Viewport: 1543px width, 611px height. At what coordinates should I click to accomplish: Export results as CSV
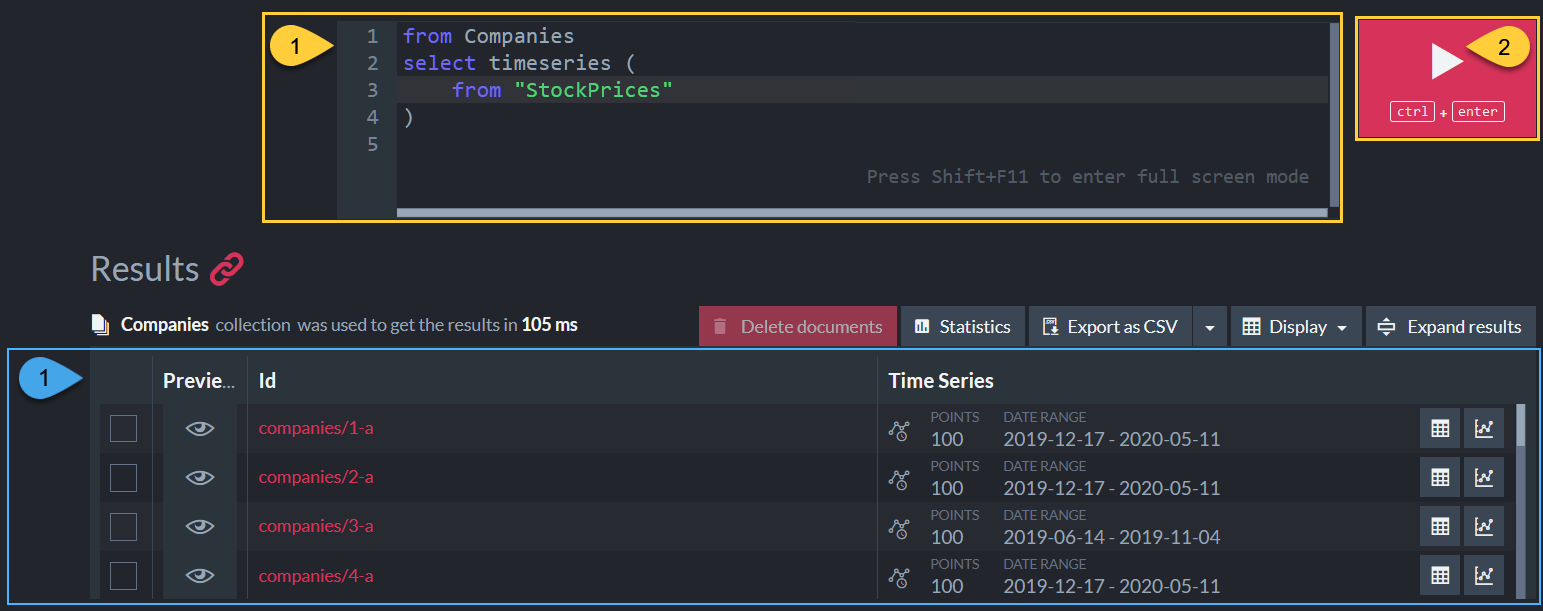1110,327
